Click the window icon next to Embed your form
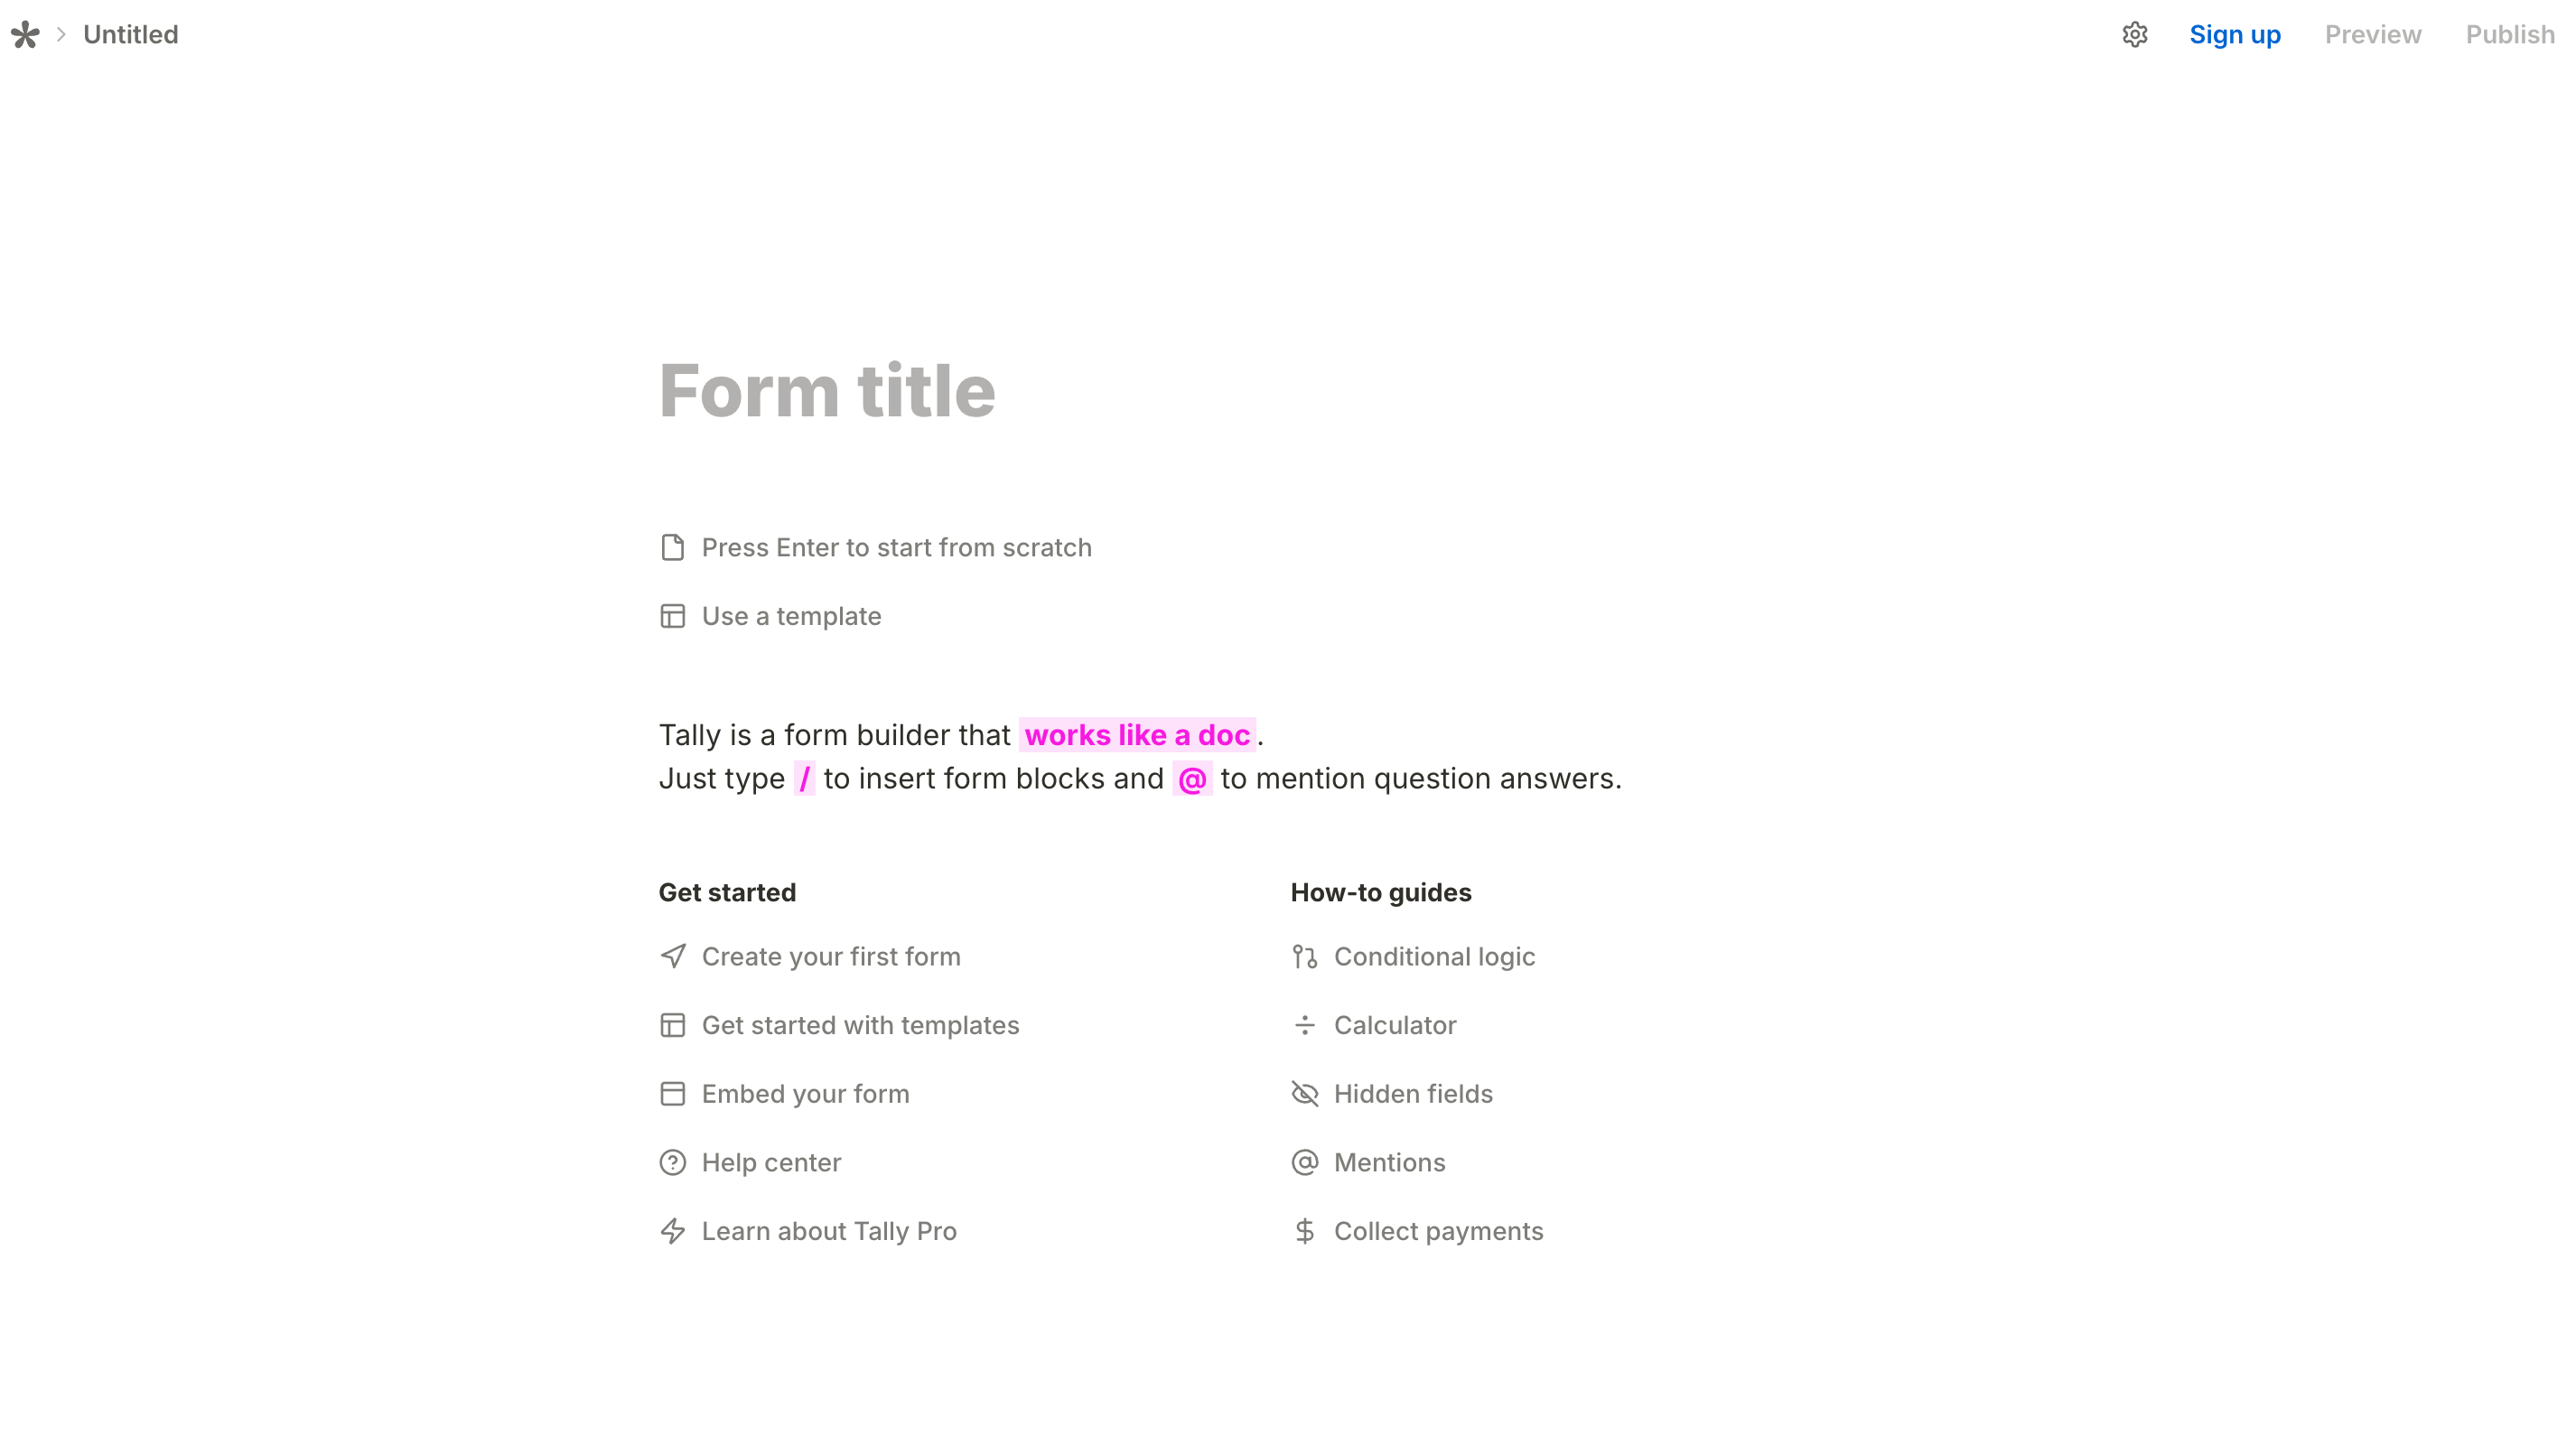Image resolution: width=2576 pixels, height=1455 pixels. coord(673,1093)
